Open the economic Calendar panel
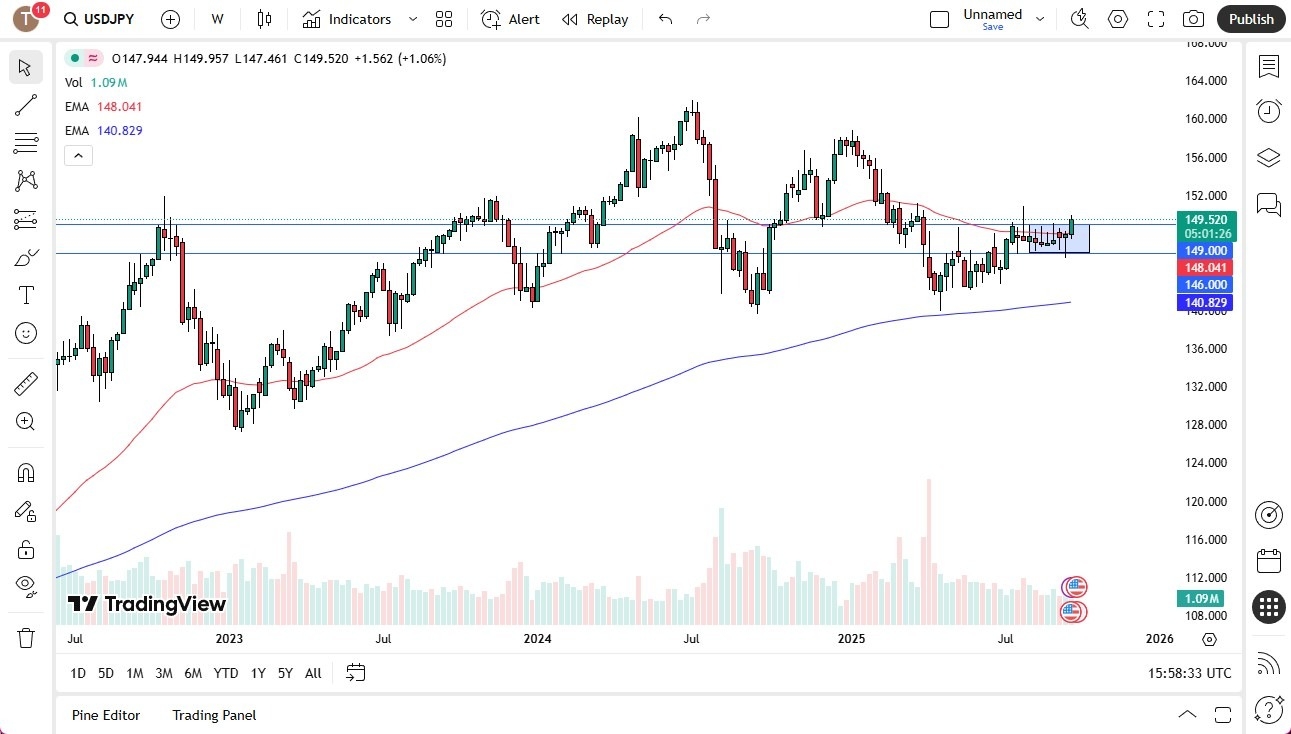This screenshot has width=1291, height=734. (1268, 560)
